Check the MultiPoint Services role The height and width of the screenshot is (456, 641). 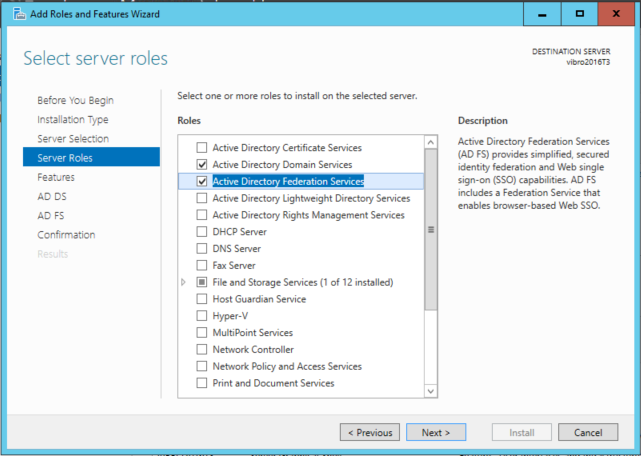(x=202, y=332)
